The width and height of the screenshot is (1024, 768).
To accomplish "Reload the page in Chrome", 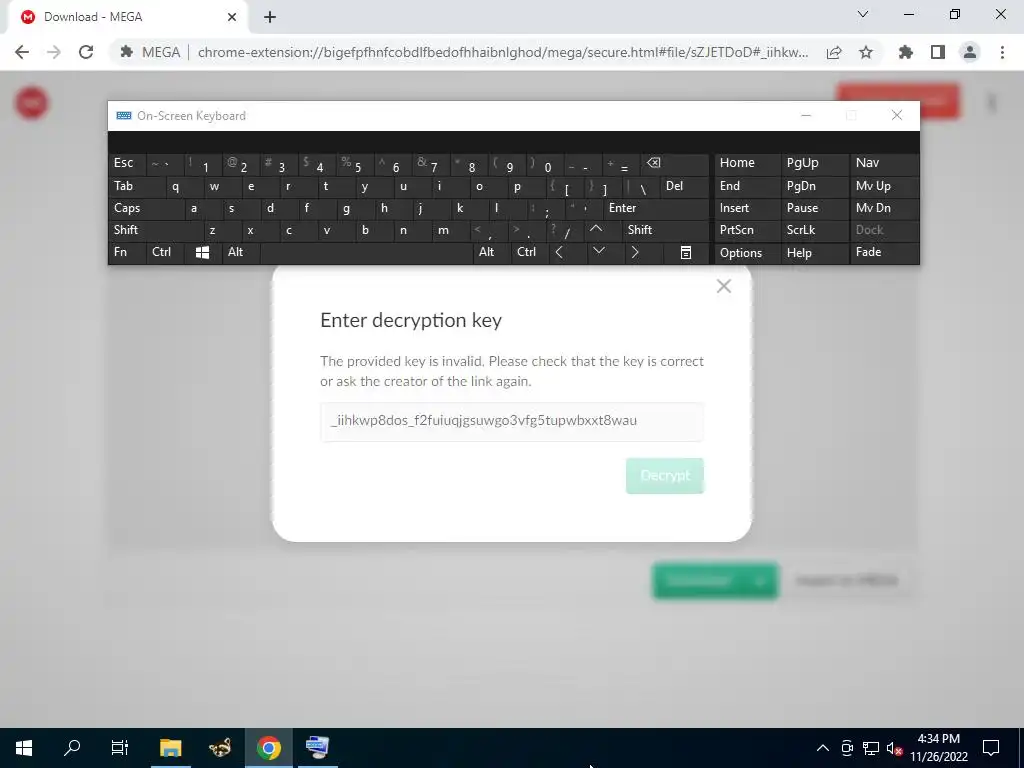I will (x=86, y=52).
